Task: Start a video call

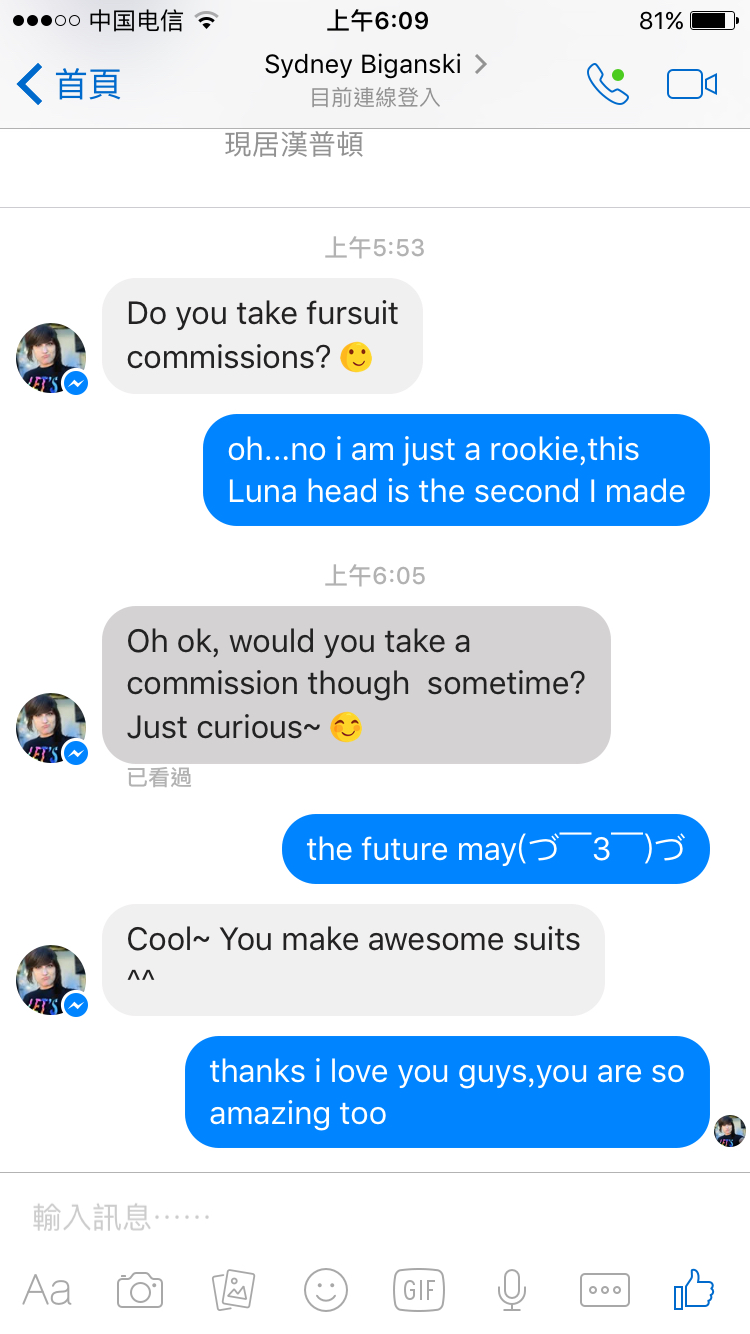Action: pyautogui.click(x=692, y=85)
